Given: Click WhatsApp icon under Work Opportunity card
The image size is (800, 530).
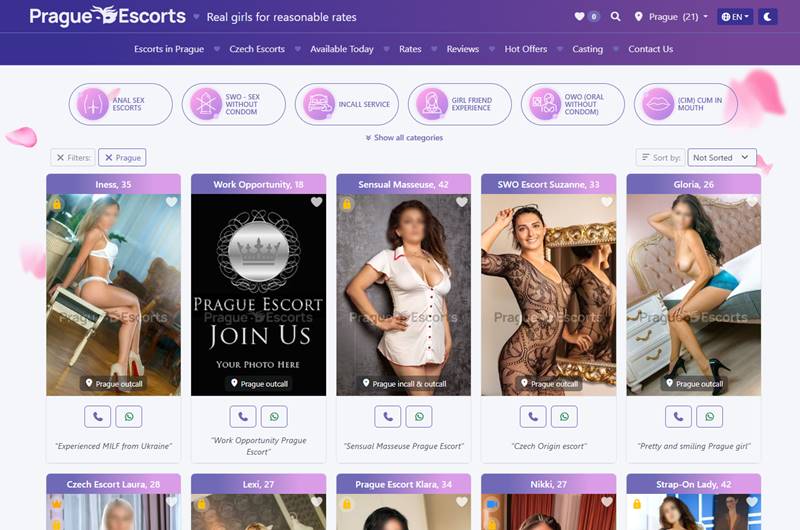Looking at the screenshot, I should (x=274, y=417).
